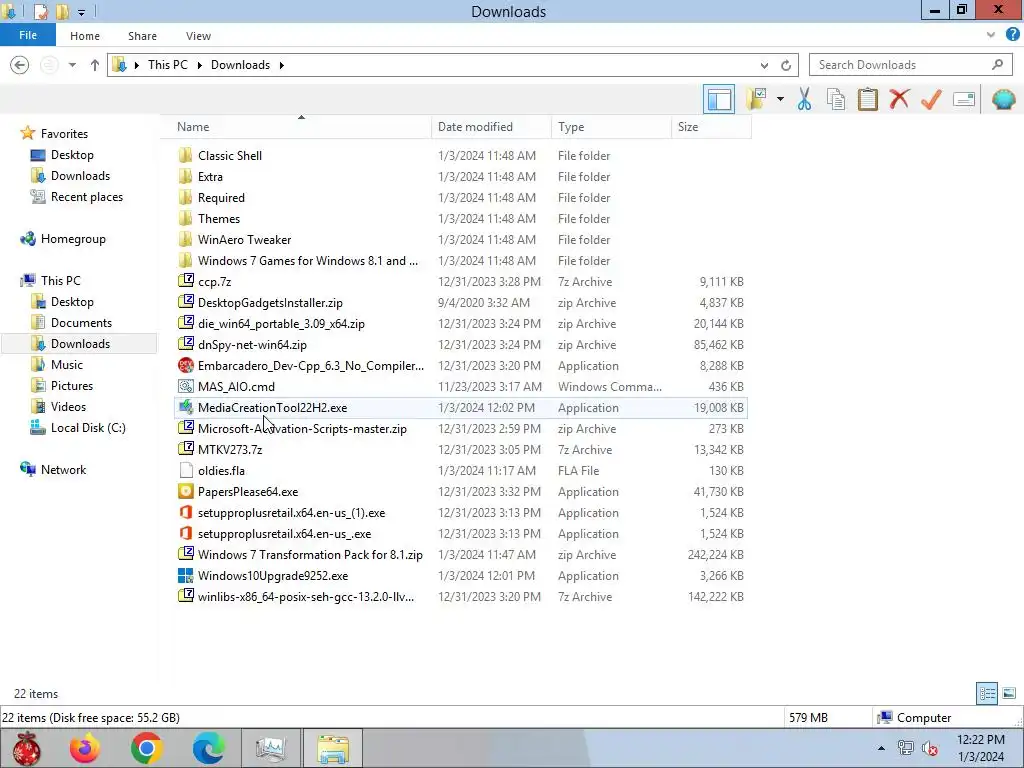1024x768 pixels.
Task: Select the MAS_AIO.cmd file icon
Action: pyautogui.click(x=185, y=387)
